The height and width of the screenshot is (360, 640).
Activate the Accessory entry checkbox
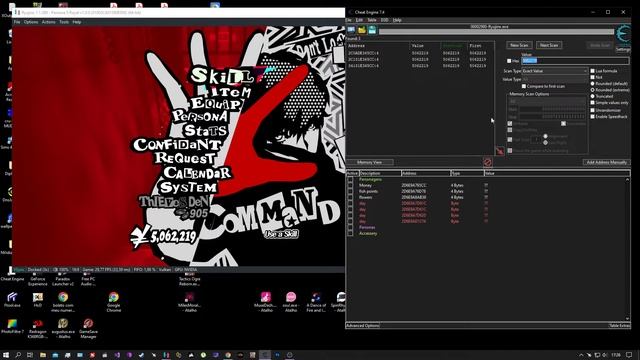coord(350,233)
